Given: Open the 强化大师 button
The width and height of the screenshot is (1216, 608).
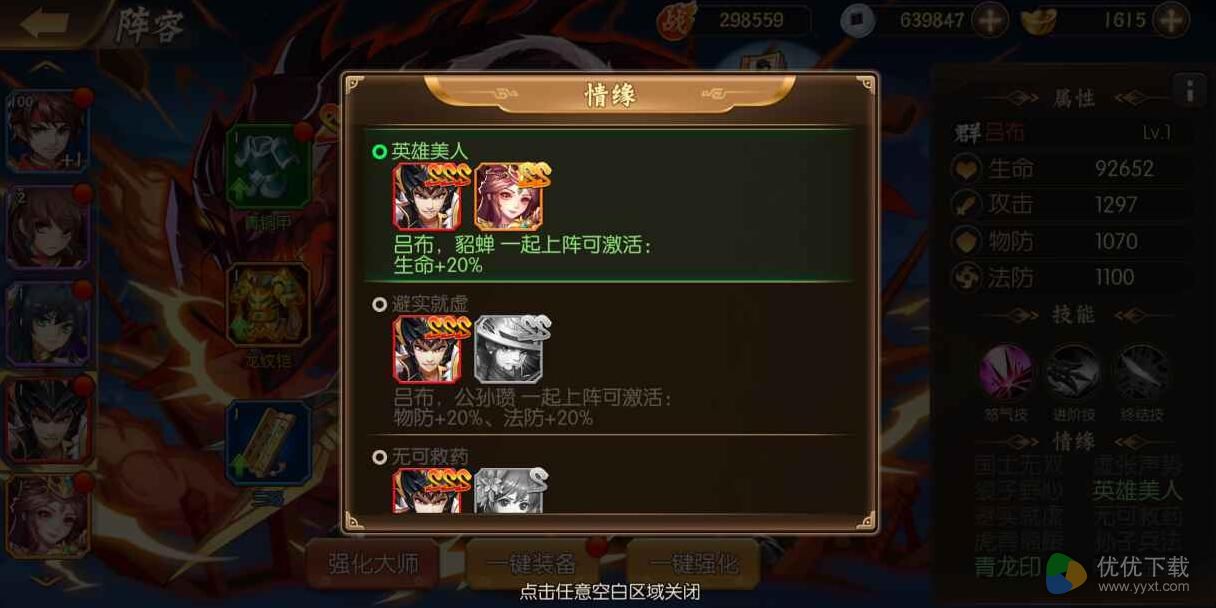Looking at the screenshot, I should coord(372,563).
